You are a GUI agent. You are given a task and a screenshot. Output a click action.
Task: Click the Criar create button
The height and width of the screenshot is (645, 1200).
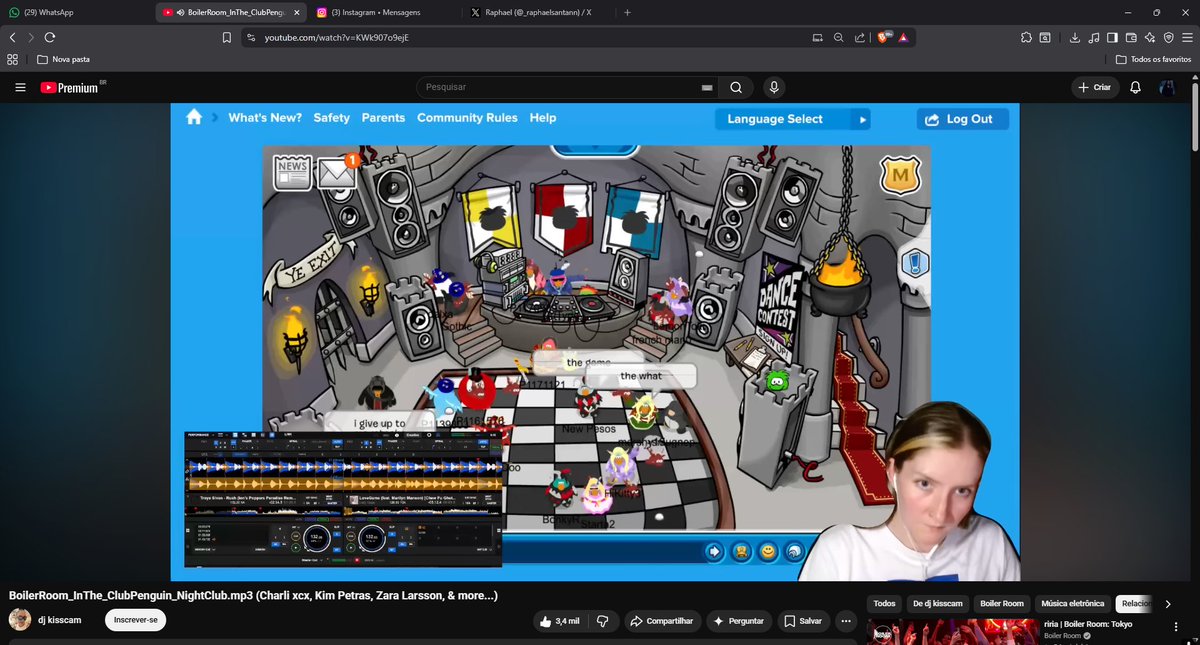(x=1094, y=88)
